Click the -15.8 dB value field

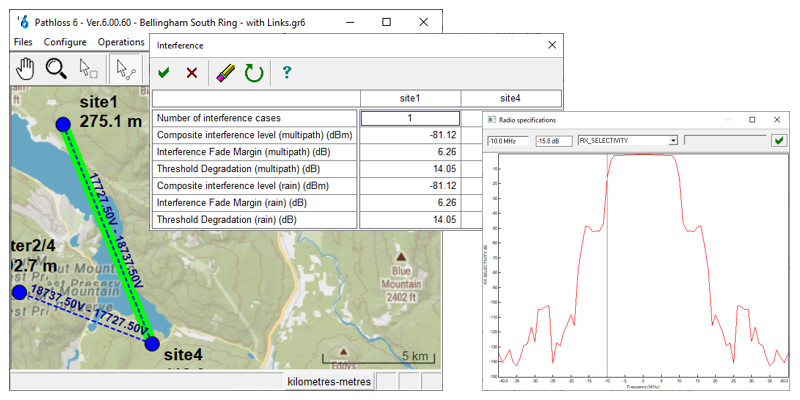click(x=553, y=141)
